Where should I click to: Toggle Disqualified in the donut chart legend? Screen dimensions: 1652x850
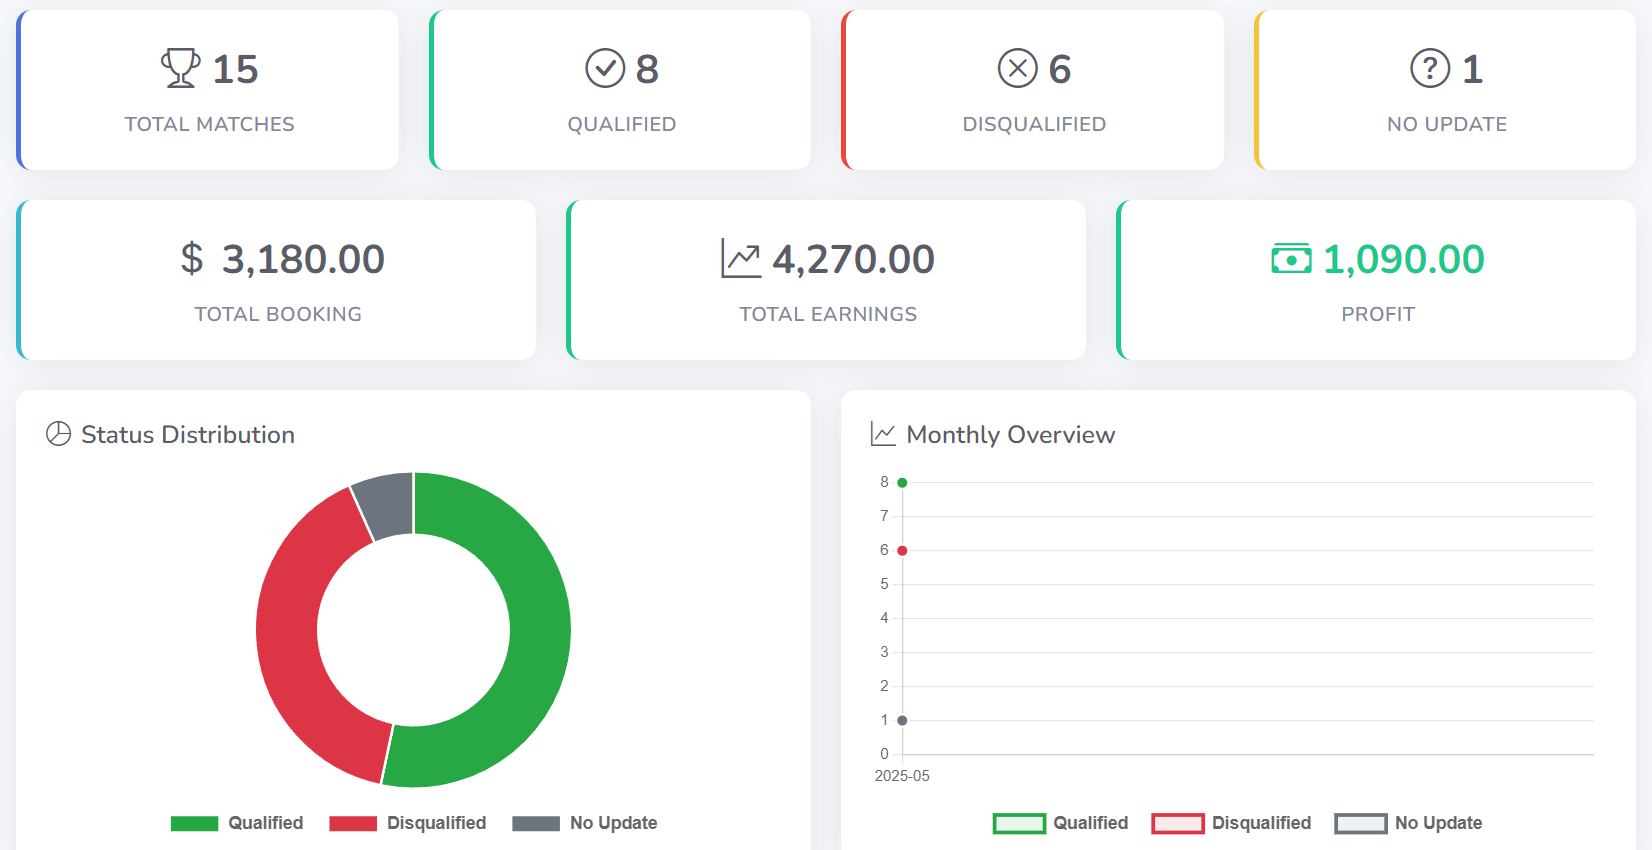pos(408,823)
